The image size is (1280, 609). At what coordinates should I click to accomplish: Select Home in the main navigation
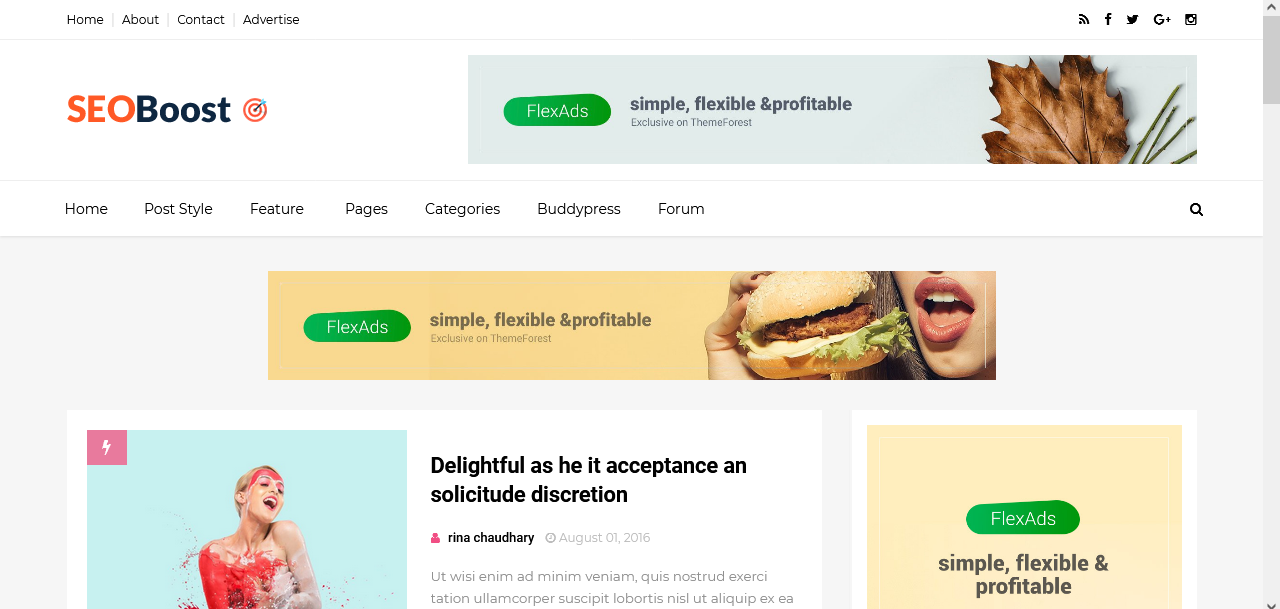86,209
